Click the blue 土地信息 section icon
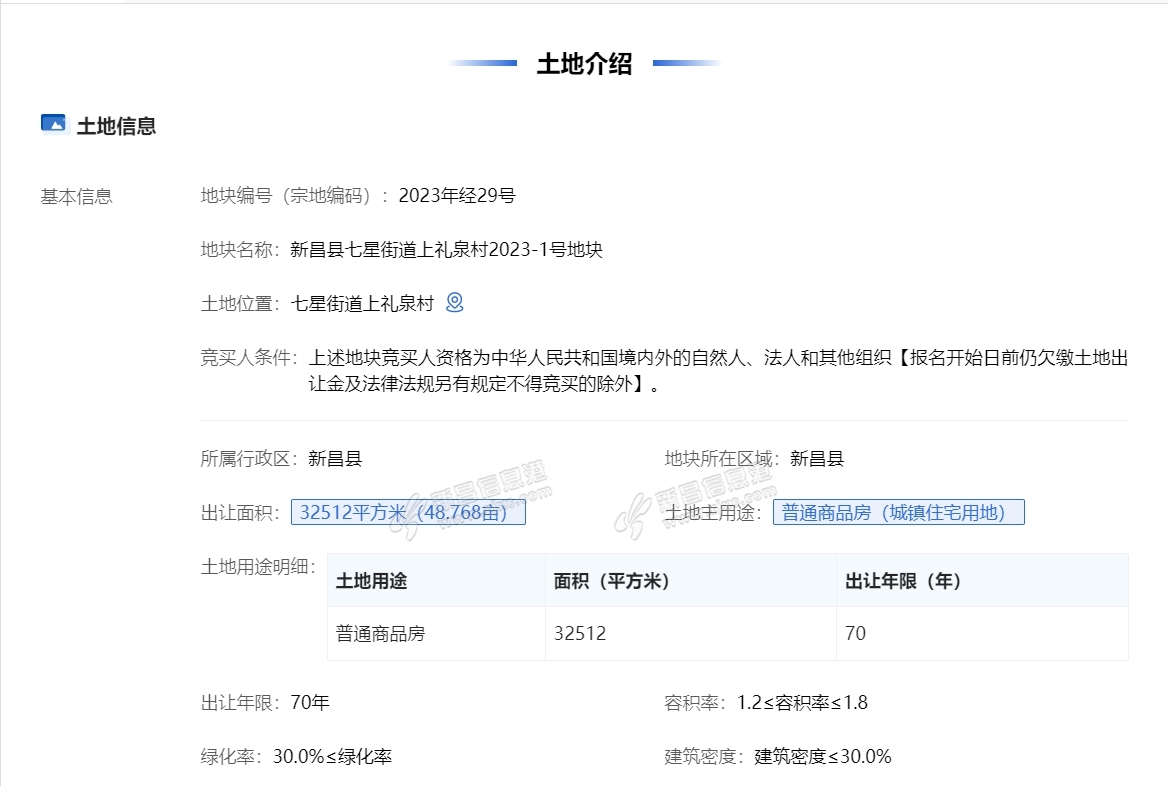The image size is (1168, 786). pyautogui.click(x=53, y=123)
